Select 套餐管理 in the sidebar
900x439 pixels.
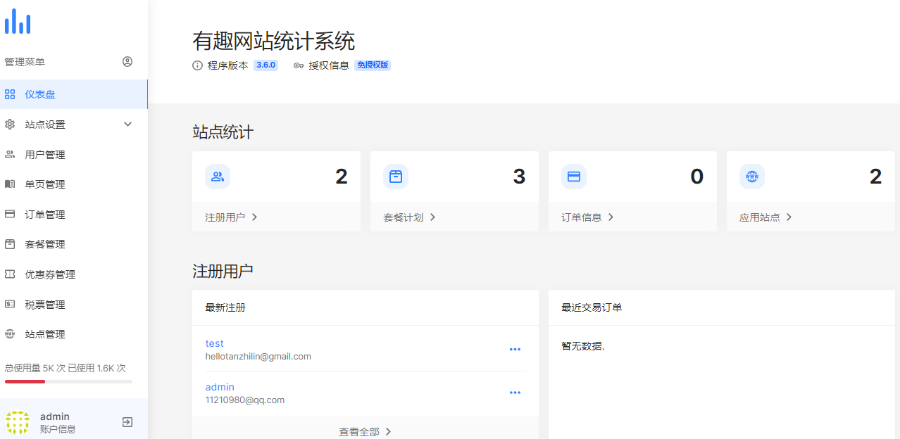73,244
